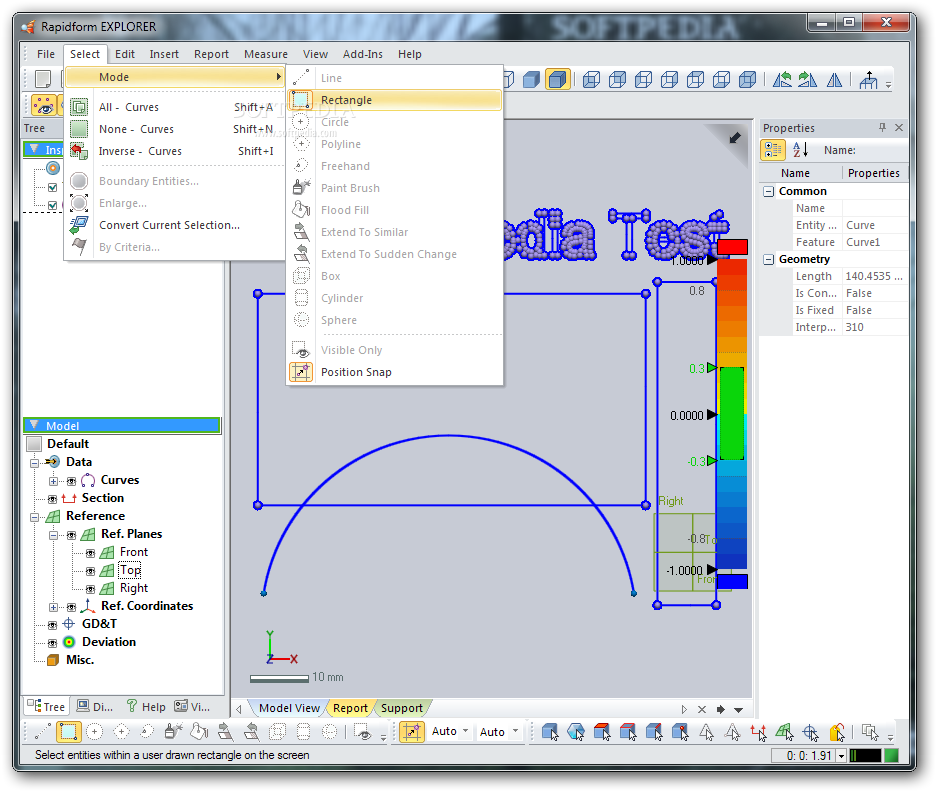Click alphabetical sort icon in Properties
937x792 pixels.
(x=800, y=150)
